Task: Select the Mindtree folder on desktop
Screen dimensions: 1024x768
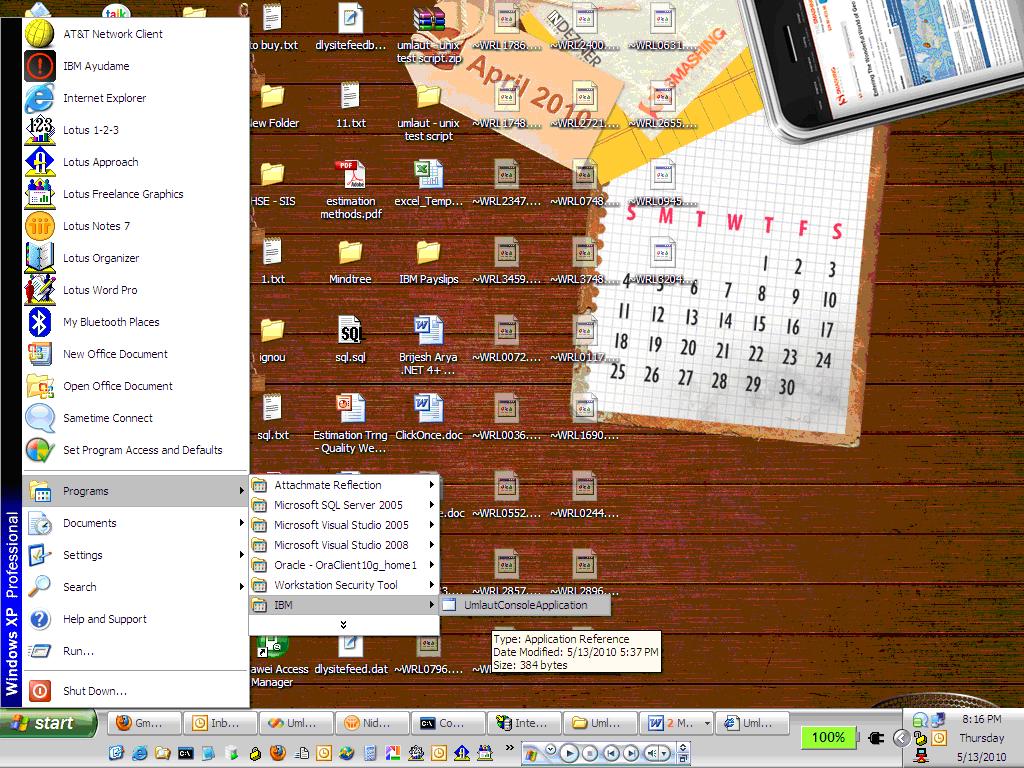Action: point(350,261)
